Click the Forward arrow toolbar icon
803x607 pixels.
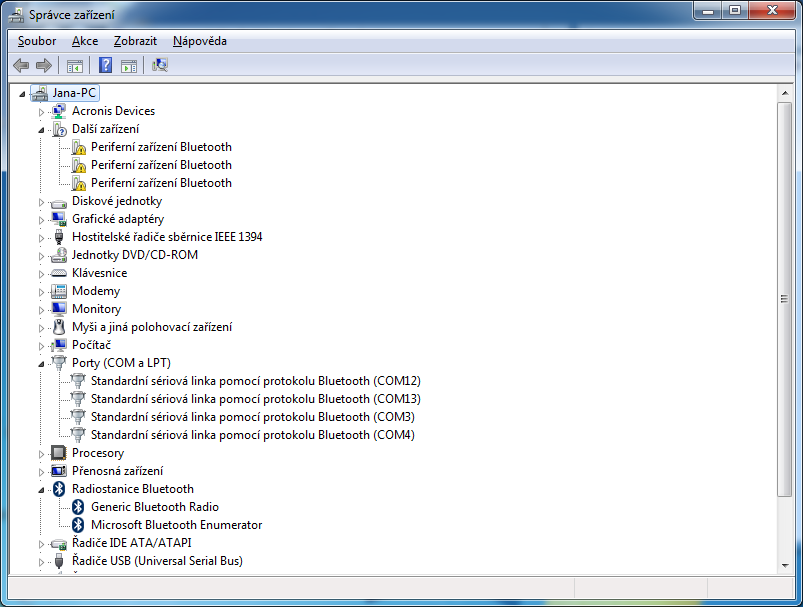click(x=44, y=66)
